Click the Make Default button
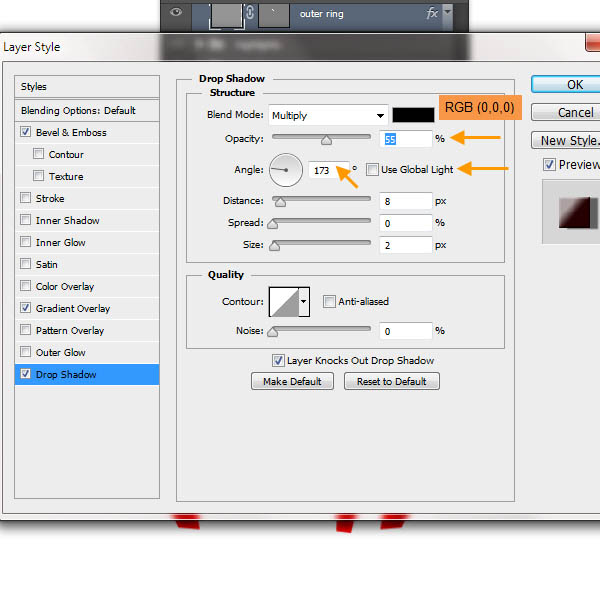Image resolution: width=600 pixels, height=600 pixels. point(292,381)
